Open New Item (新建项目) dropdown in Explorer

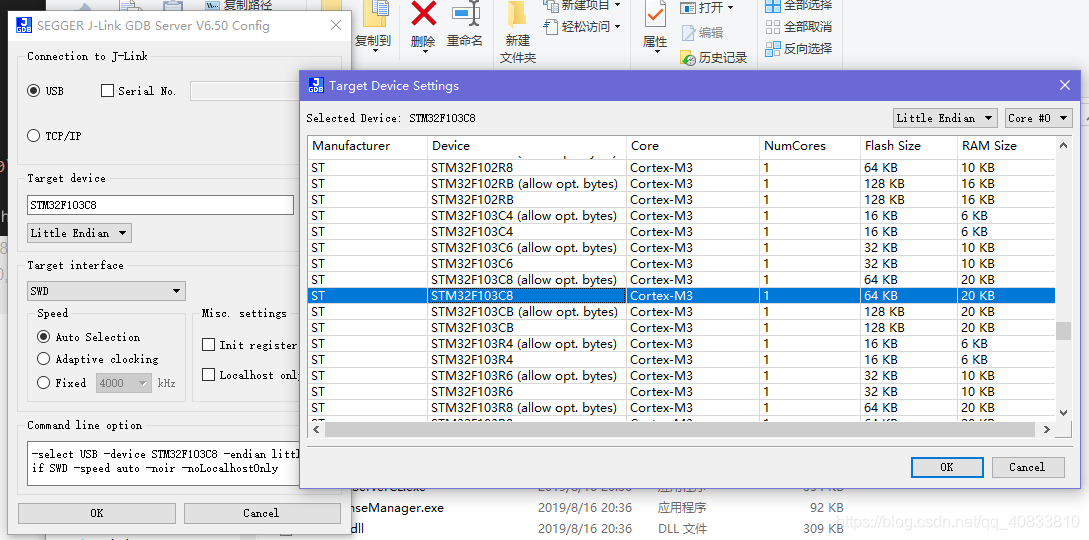point(582,6)
